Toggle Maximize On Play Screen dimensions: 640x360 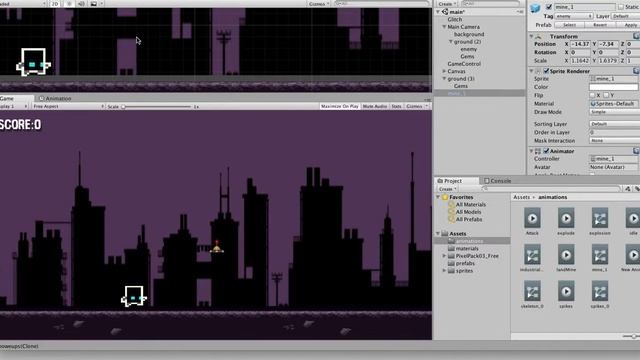pyautogui.click(x=339, y=106)
